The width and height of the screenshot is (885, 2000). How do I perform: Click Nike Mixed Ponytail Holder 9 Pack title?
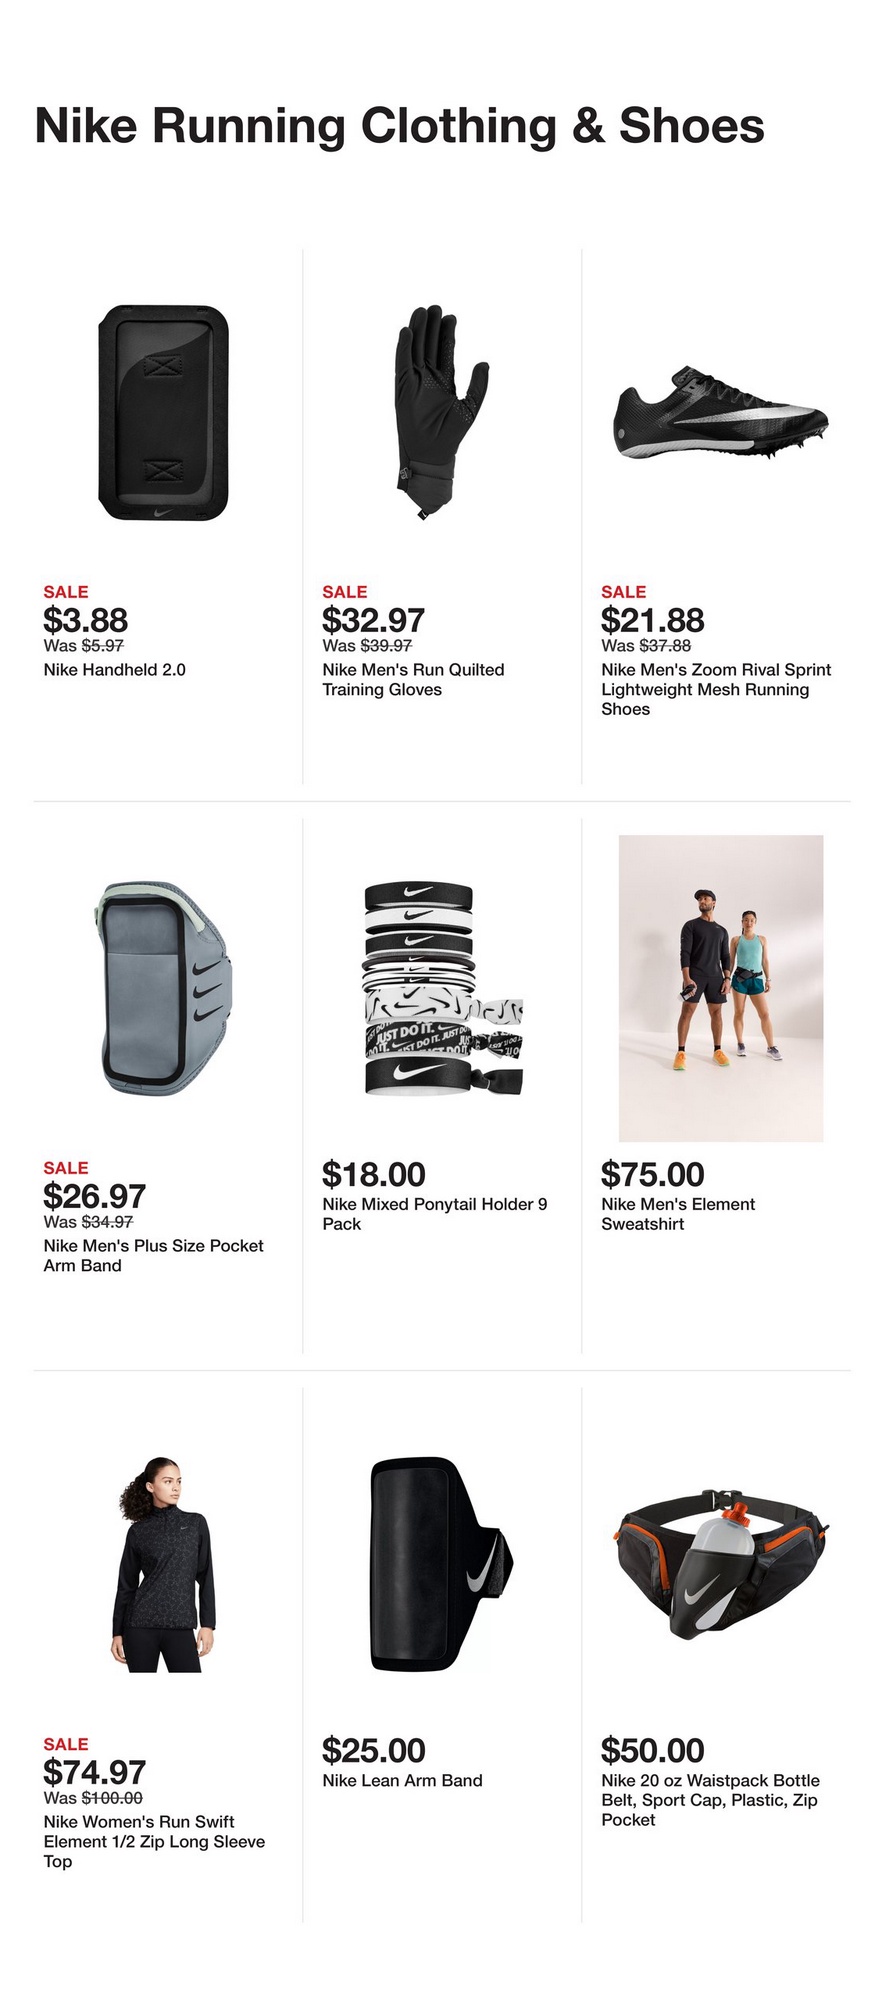click(x=434, y=1214)
